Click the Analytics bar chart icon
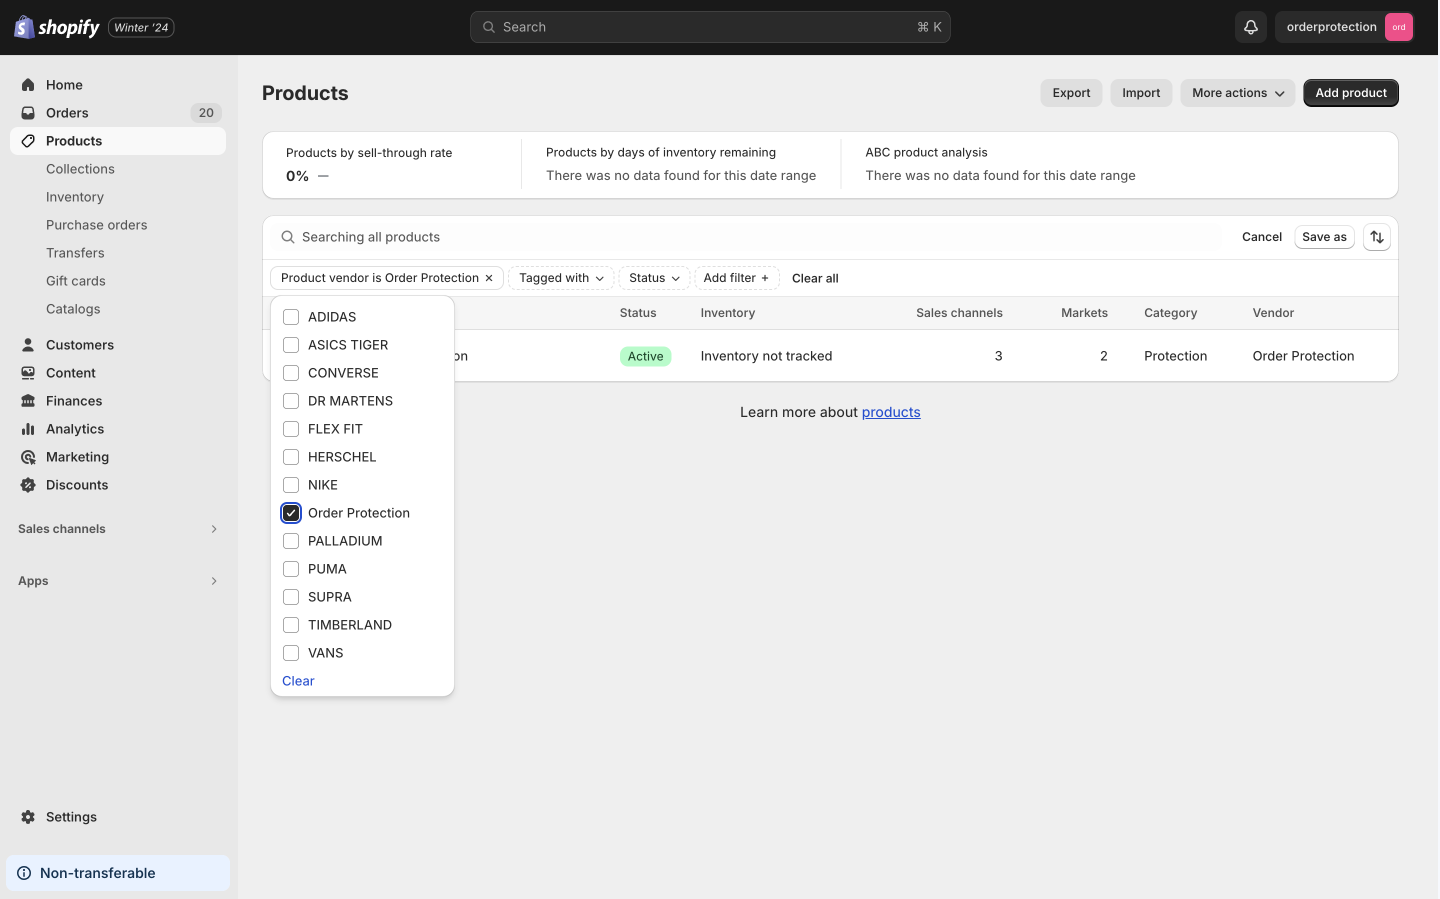1440x899 pixels. pos(28,429)
